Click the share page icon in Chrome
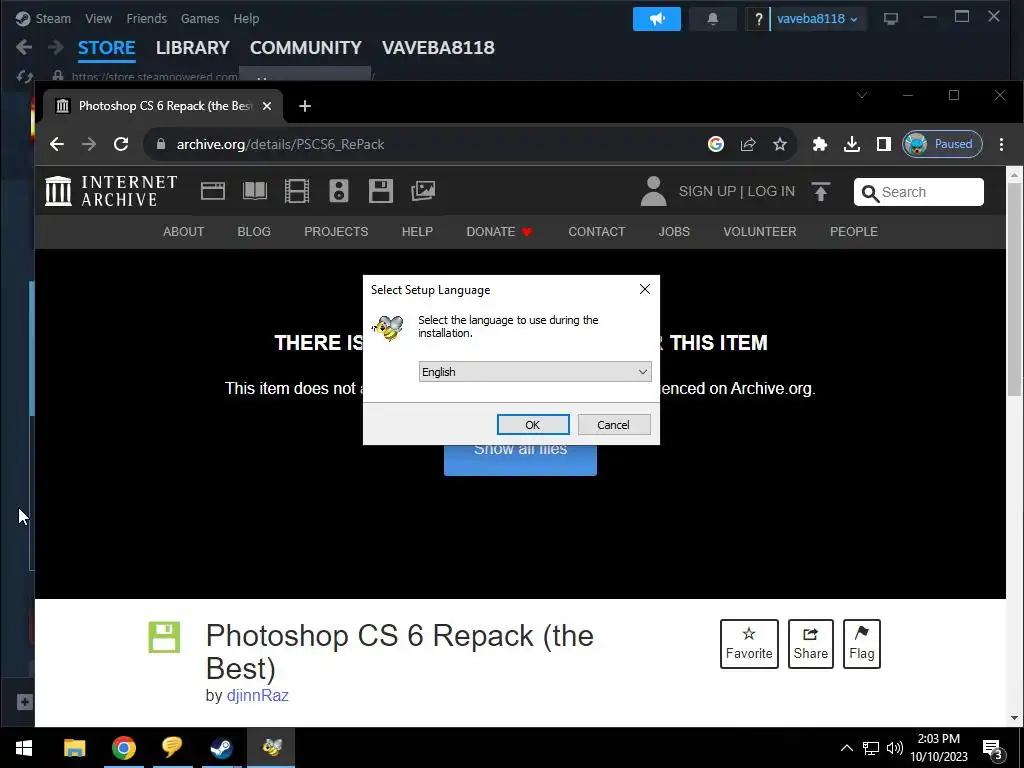 click(748, 144)
